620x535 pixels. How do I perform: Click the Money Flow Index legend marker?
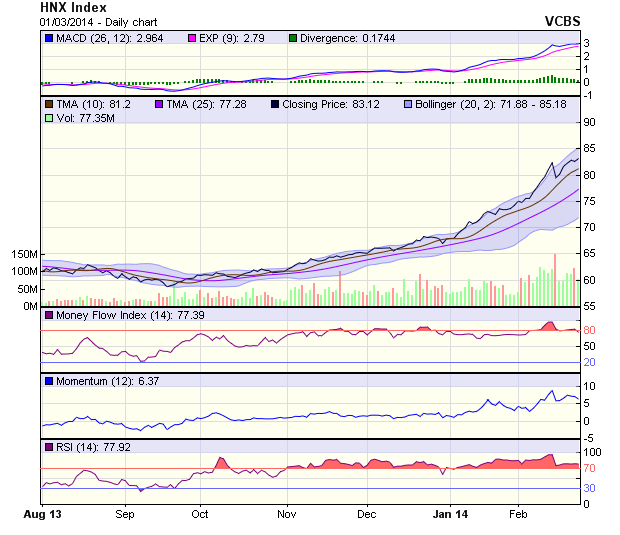tap(50, 316)
